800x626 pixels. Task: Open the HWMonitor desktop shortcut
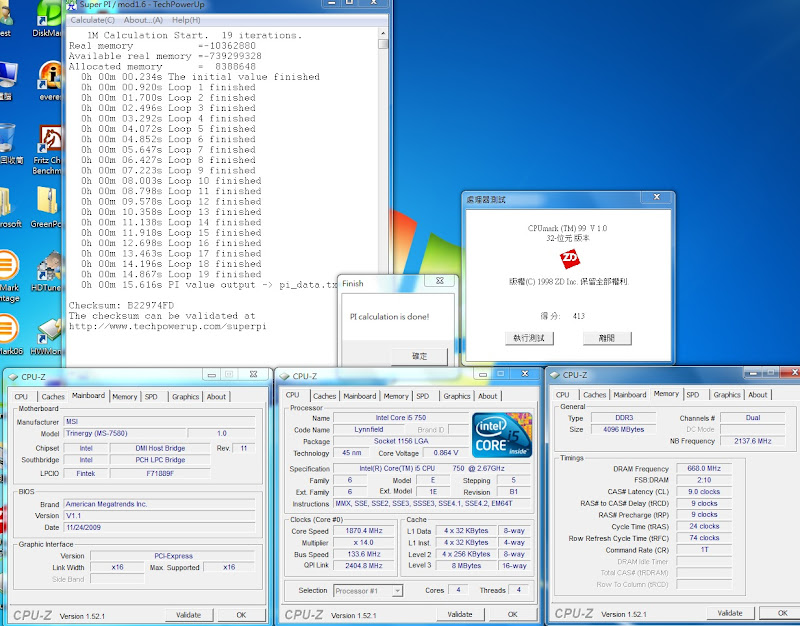47,337
